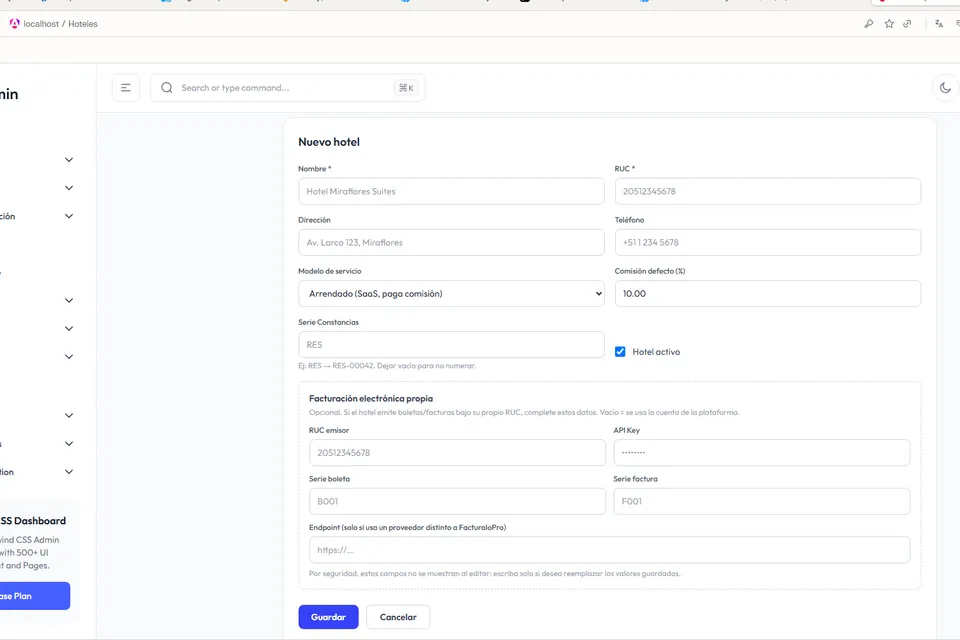Click the 'Endpoint (solo si usa un proveedor' label
This screenshot has width=960, height=640.
pos(407,527)
